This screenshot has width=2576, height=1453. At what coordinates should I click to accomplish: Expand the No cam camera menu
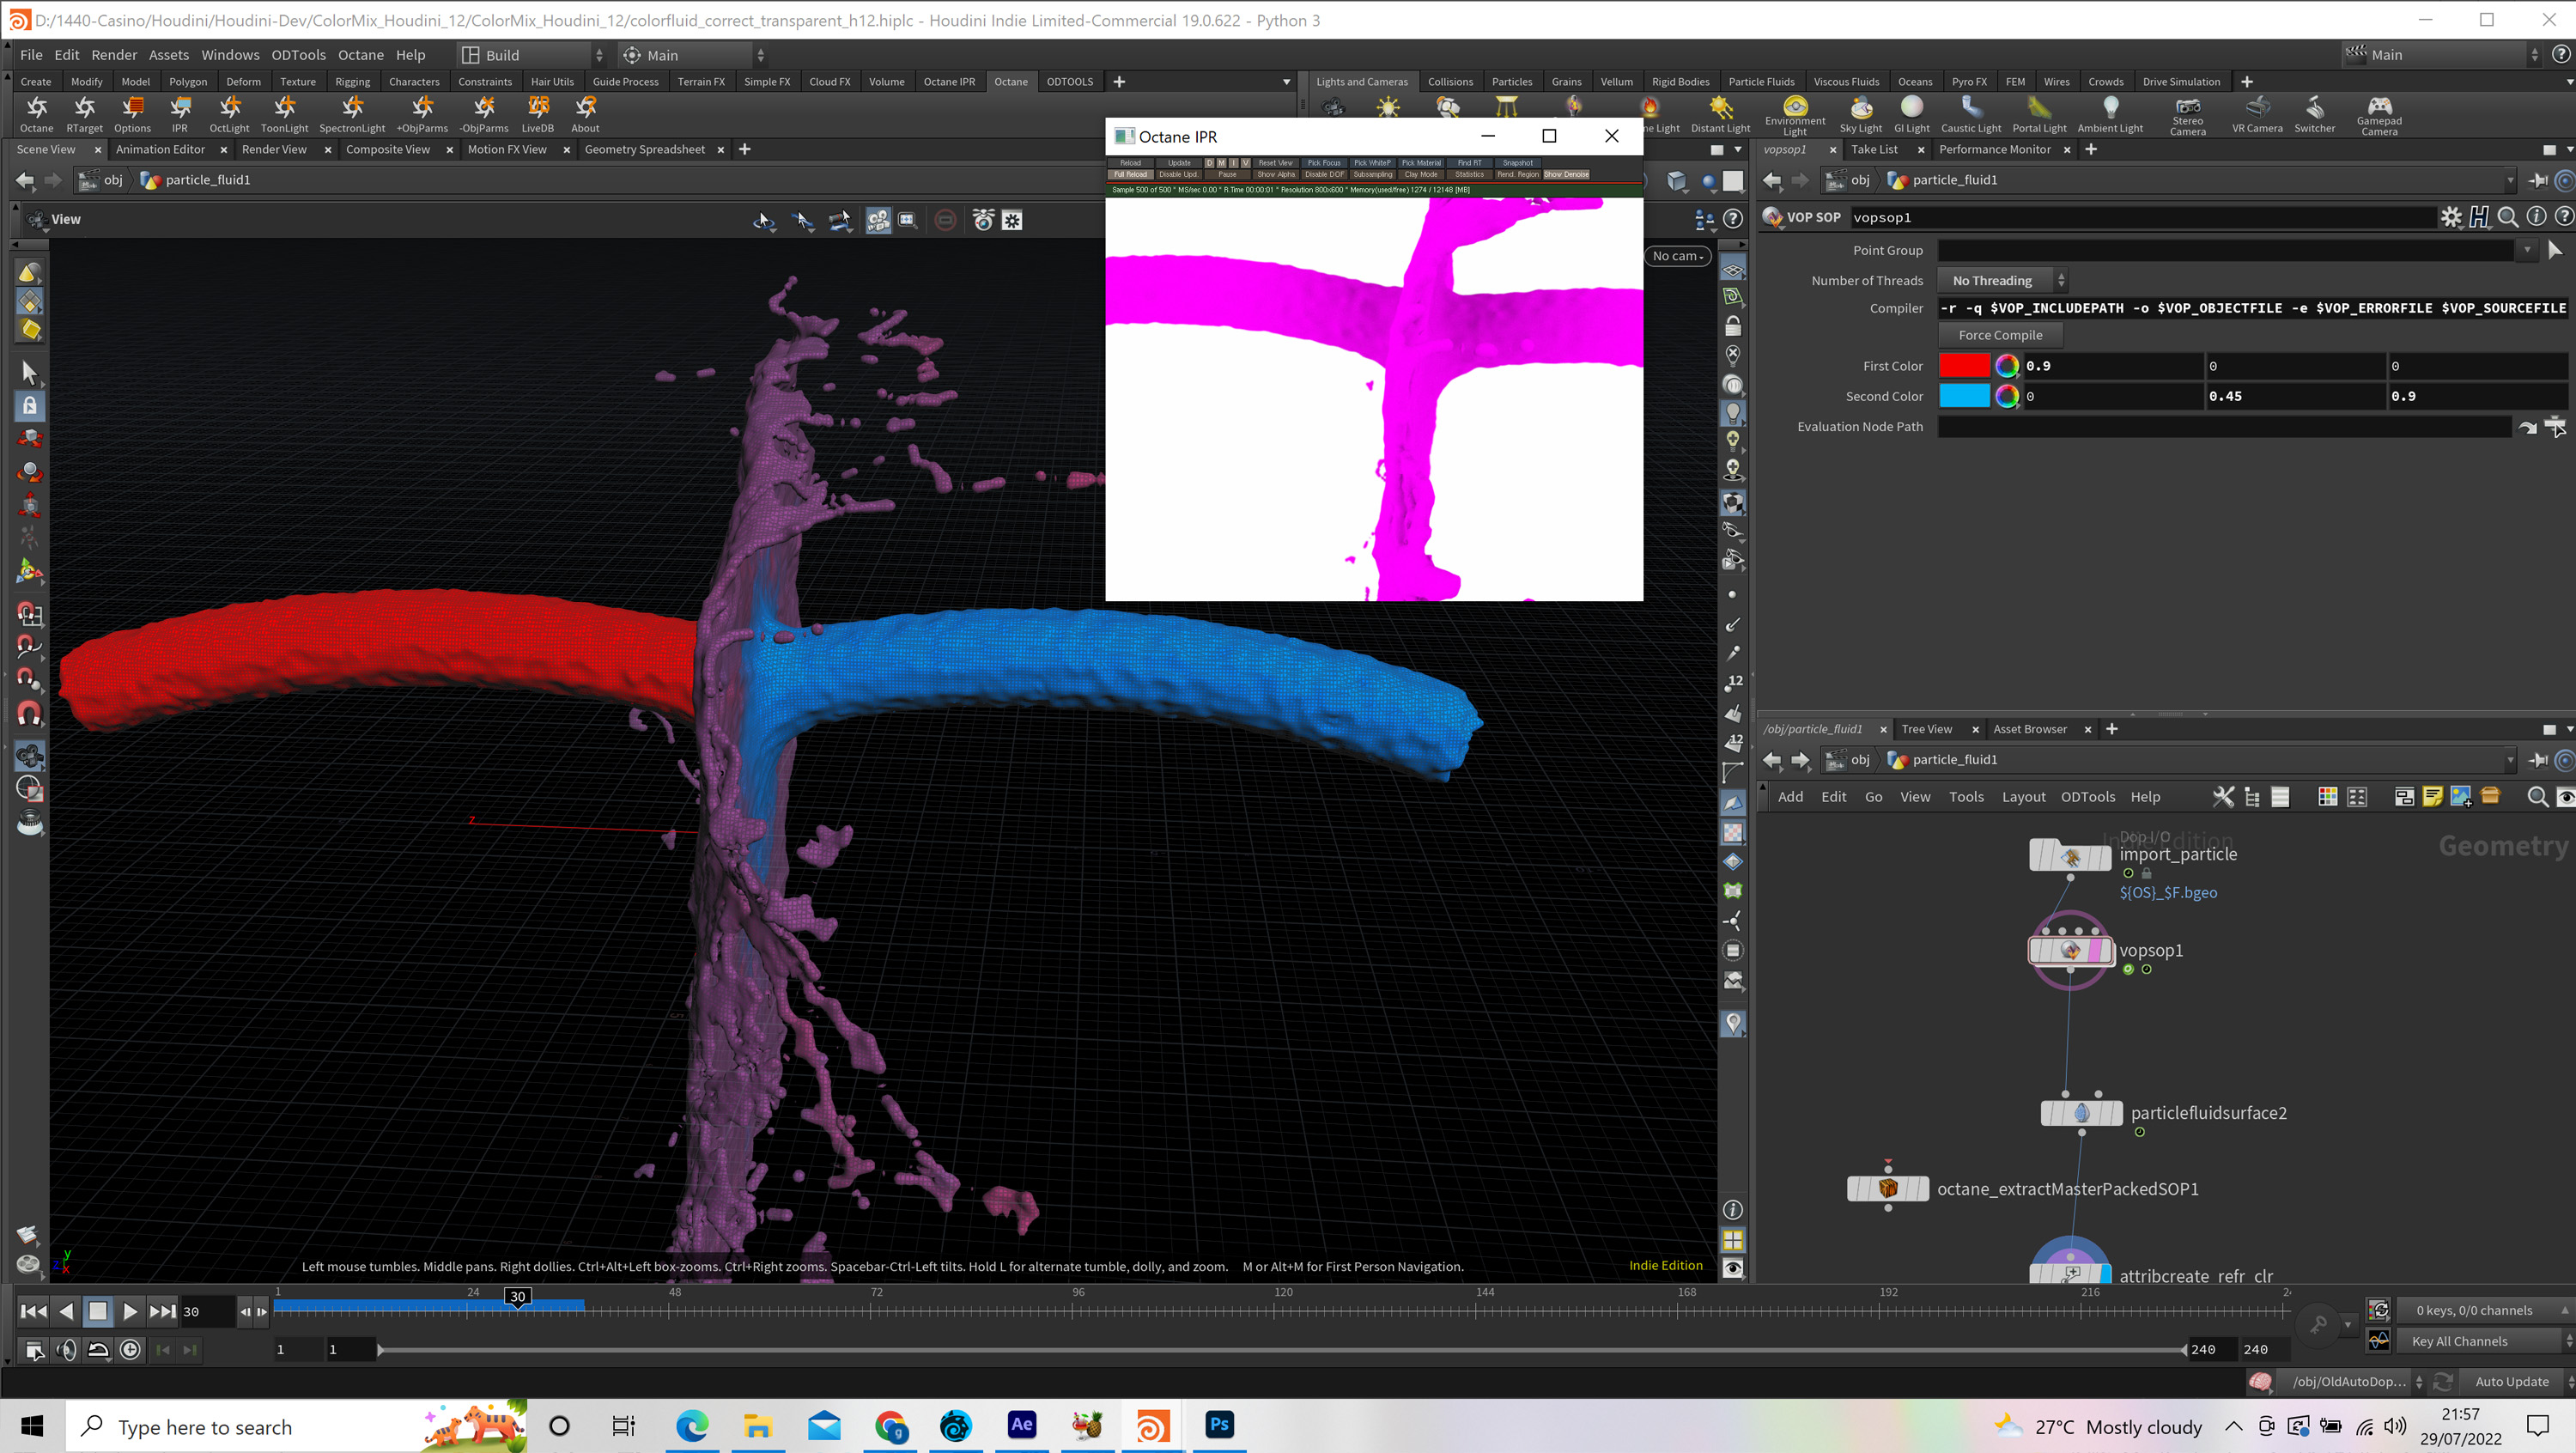click(x=1677, y=256)
